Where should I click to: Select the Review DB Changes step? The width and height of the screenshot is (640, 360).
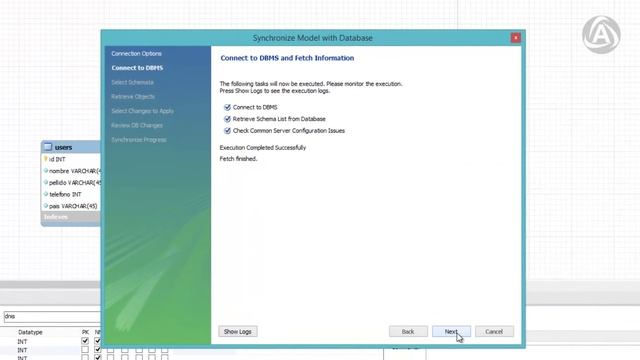pos(137,125)
